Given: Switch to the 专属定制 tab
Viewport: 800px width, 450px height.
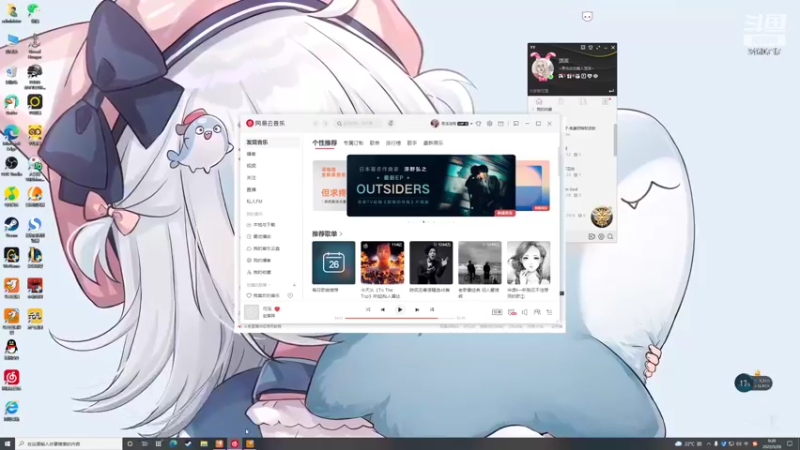Looking at the screenshot, I should click(x=353, y=143).
